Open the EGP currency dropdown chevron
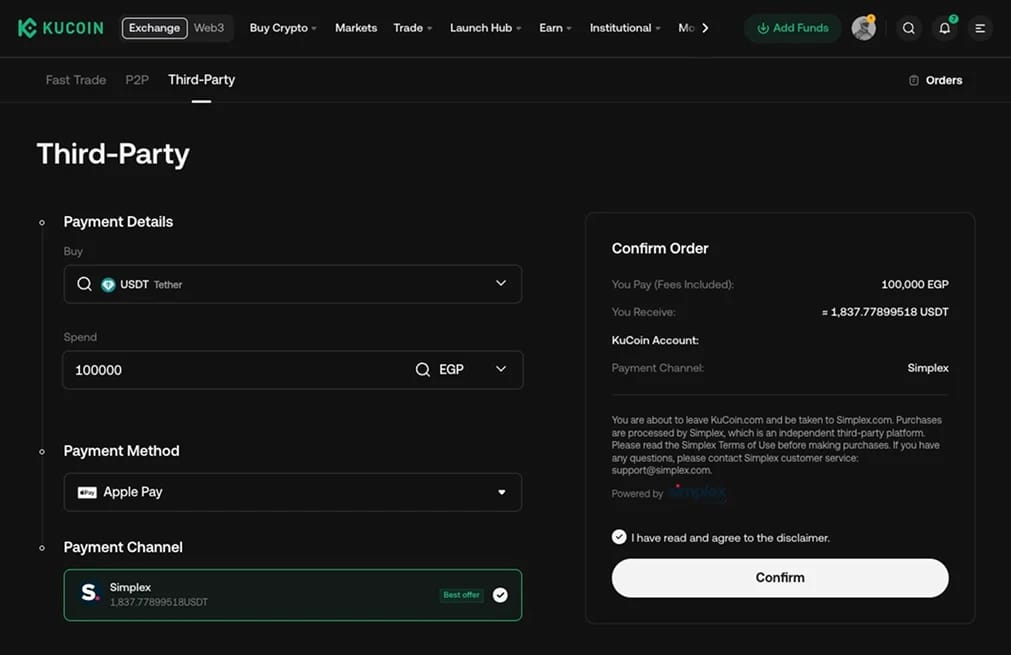Image resolution: width=1011 pixels, height=655 pixels. click(501, 369)
